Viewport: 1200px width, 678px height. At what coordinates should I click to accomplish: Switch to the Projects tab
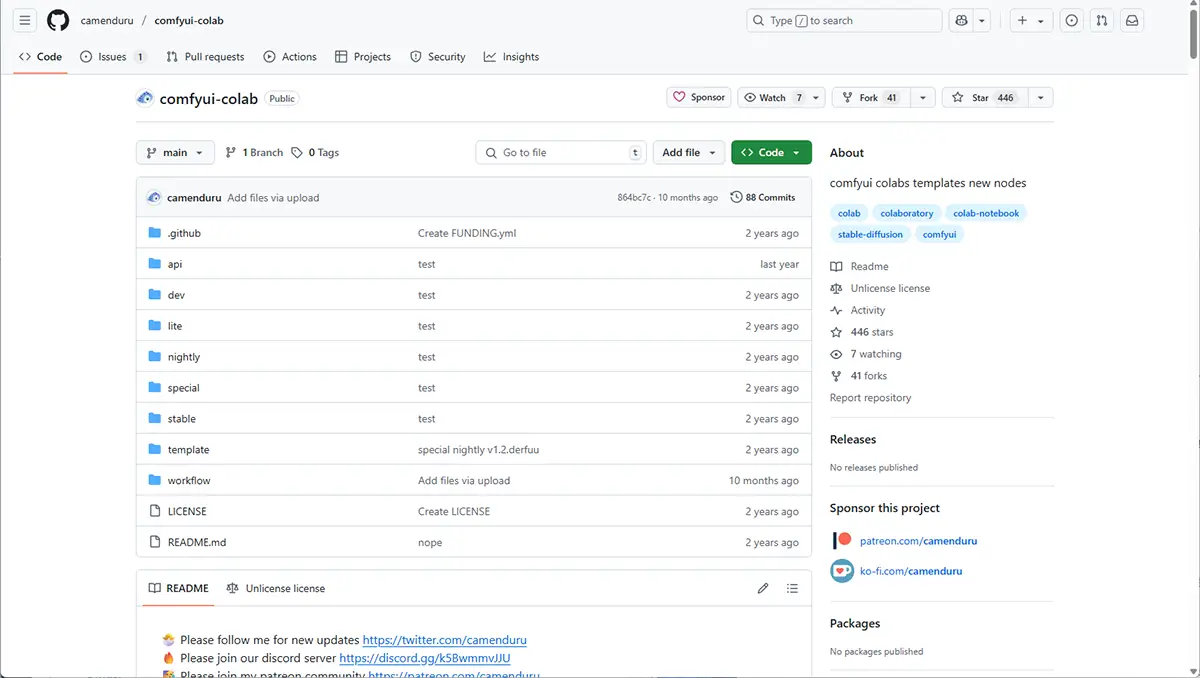[x=363, y=57]
